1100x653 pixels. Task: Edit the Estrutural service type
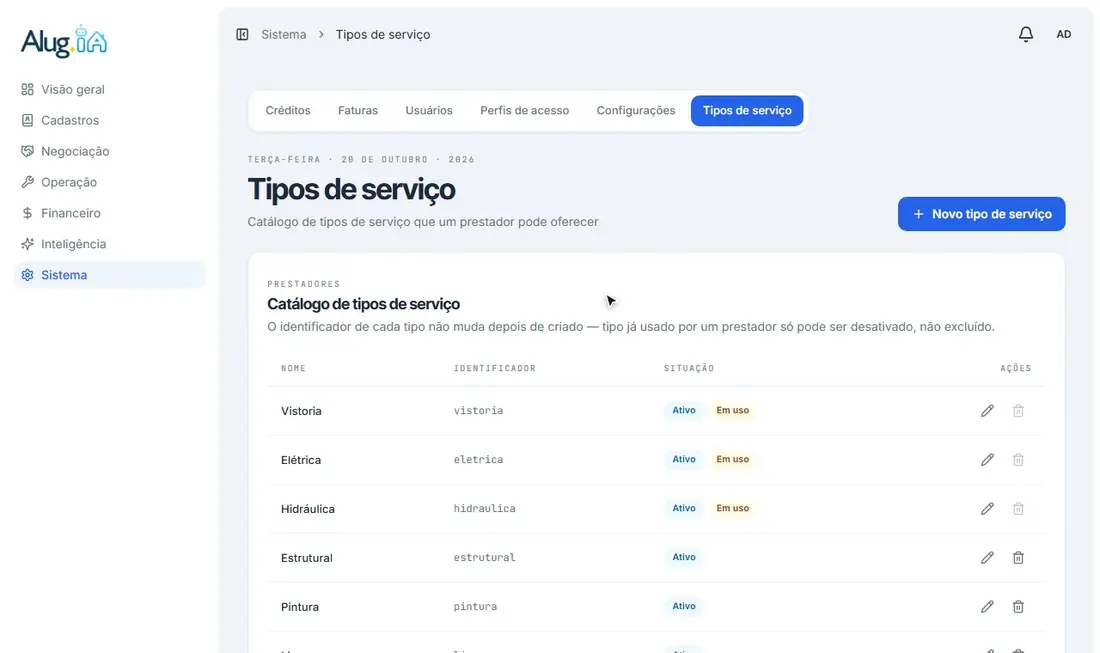987,558
